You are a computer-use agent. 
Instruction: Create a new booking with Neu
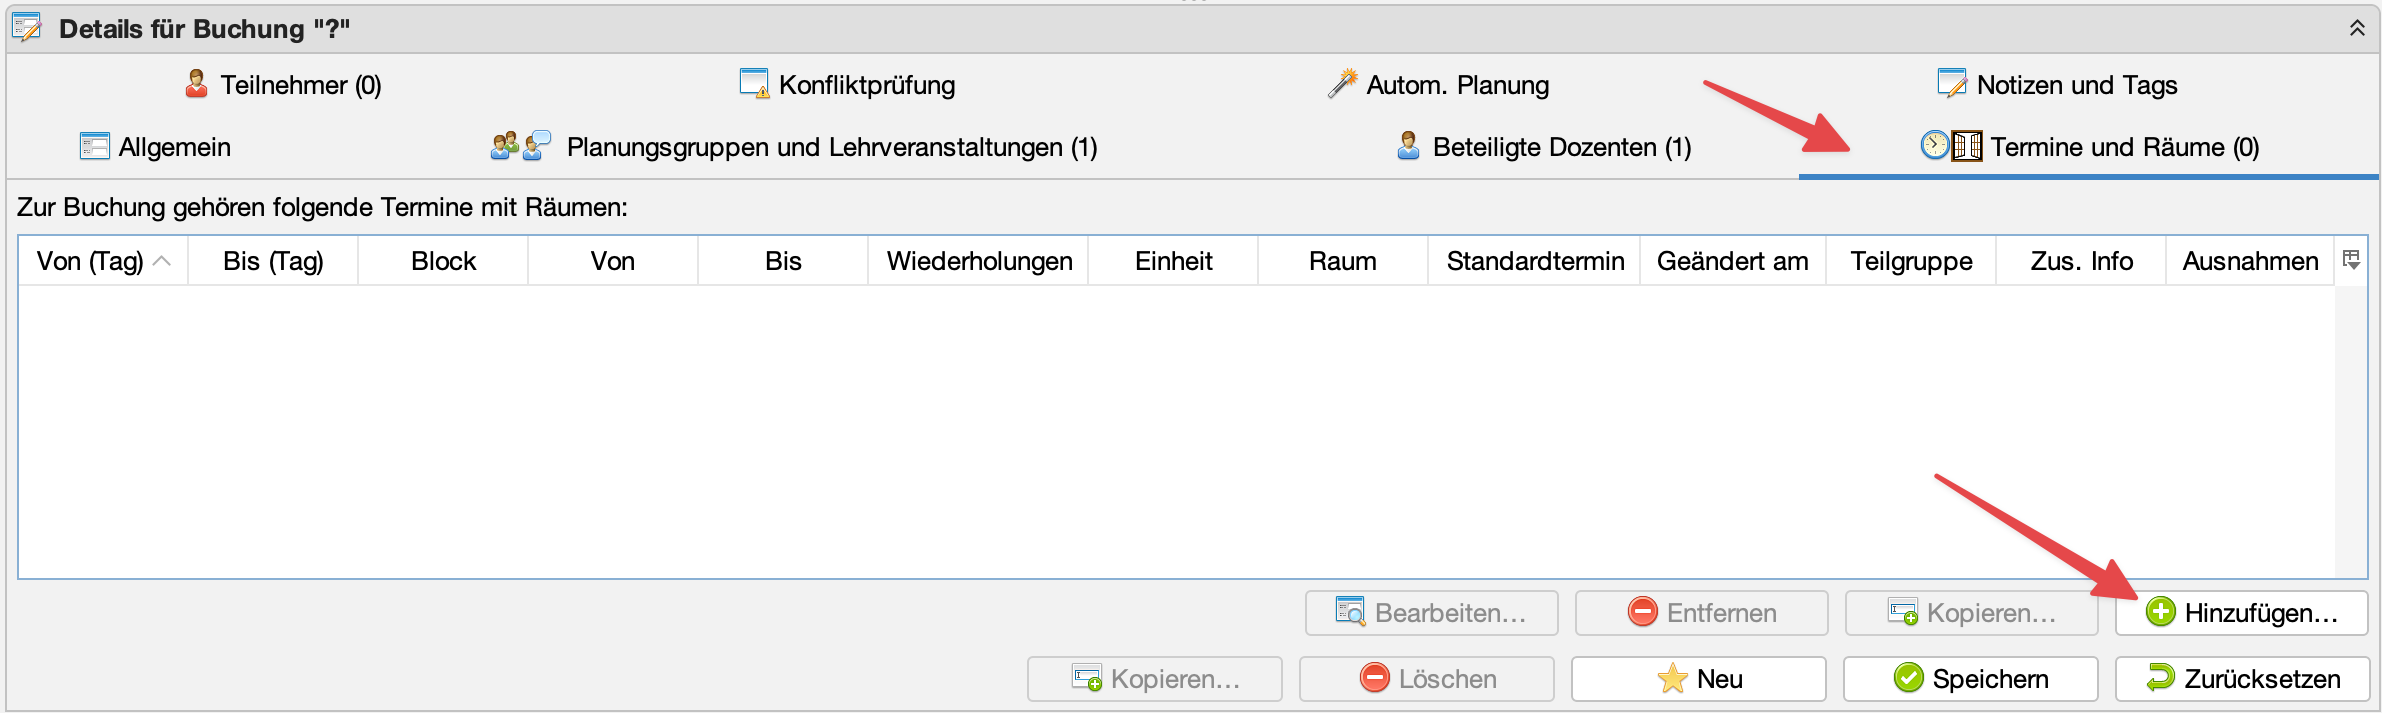point(1698,679)
